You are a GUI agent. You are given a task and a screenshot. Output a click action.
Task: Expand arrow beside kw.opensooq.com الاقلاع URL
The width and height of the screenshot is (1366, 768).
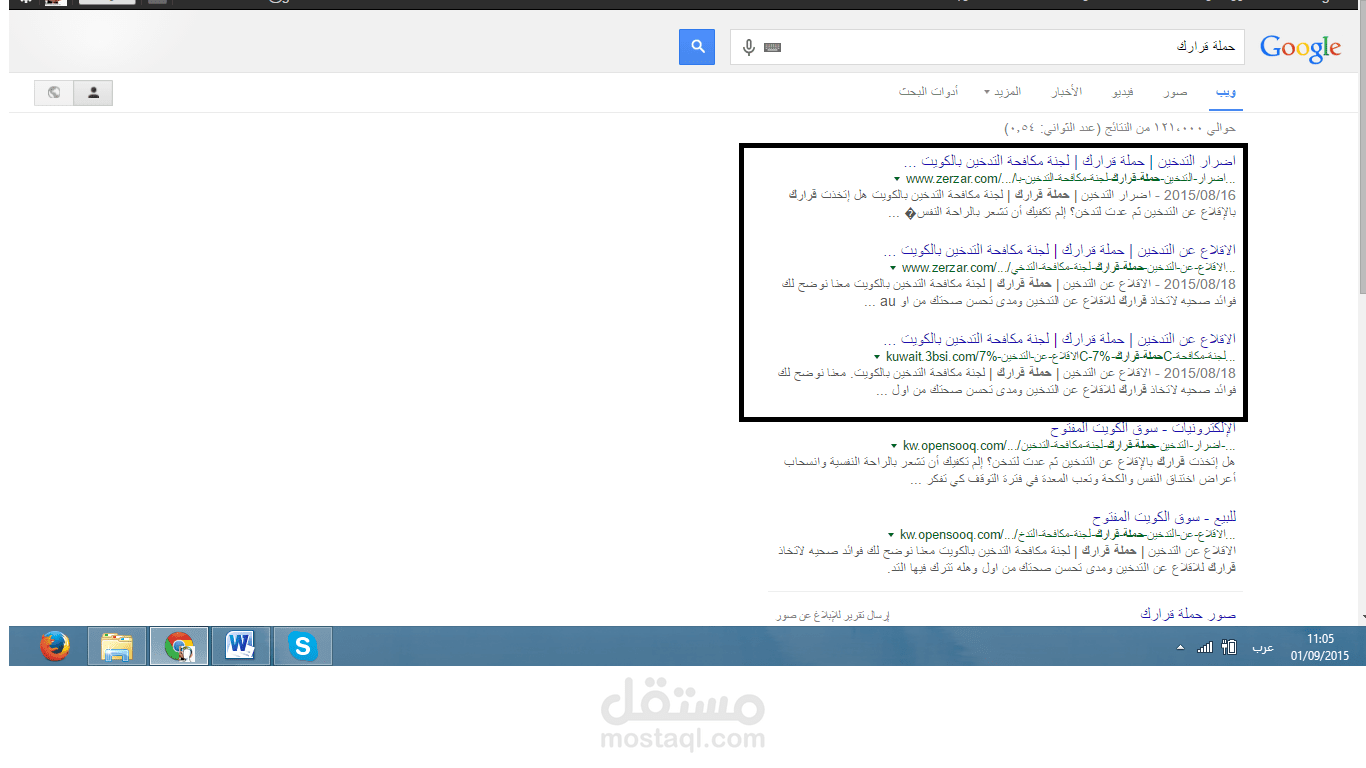click(x=890, y=534)
